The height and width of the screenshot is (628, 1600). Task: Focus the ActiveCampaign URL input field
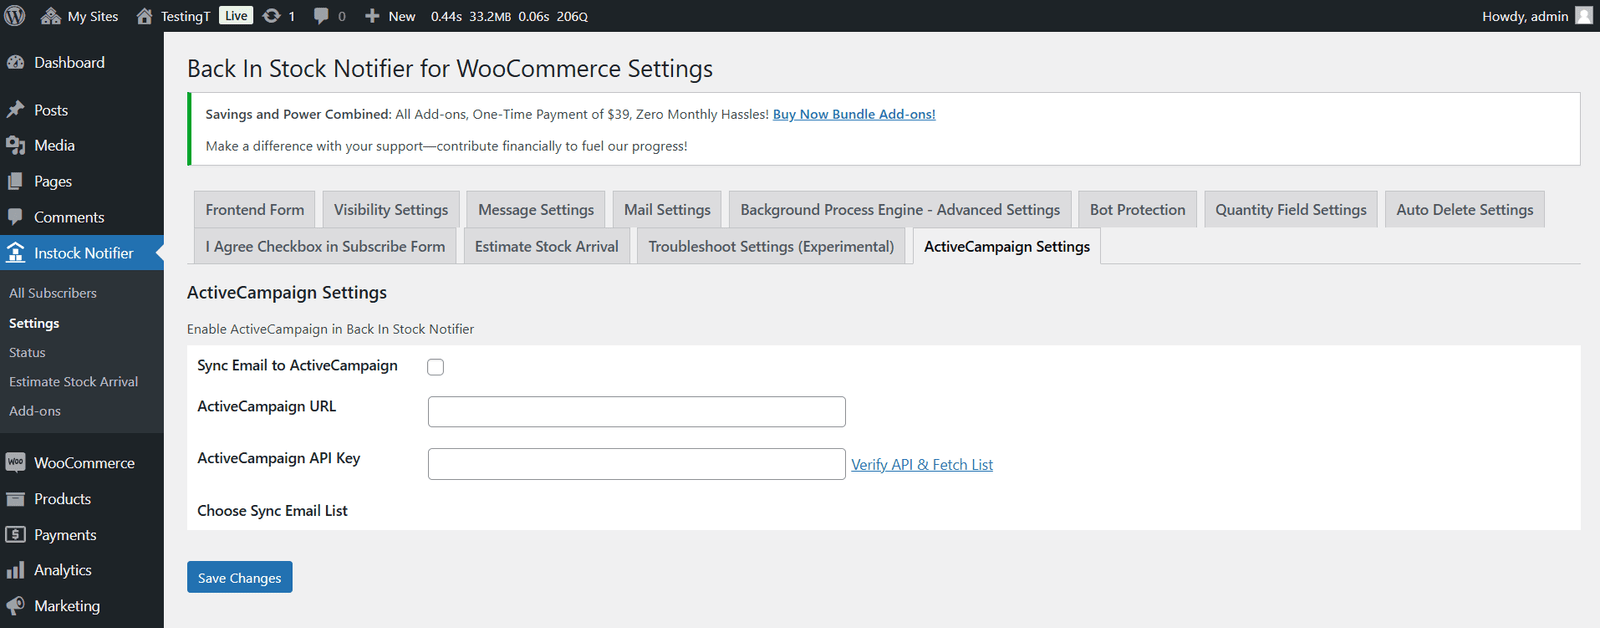[x=637, y=412]
